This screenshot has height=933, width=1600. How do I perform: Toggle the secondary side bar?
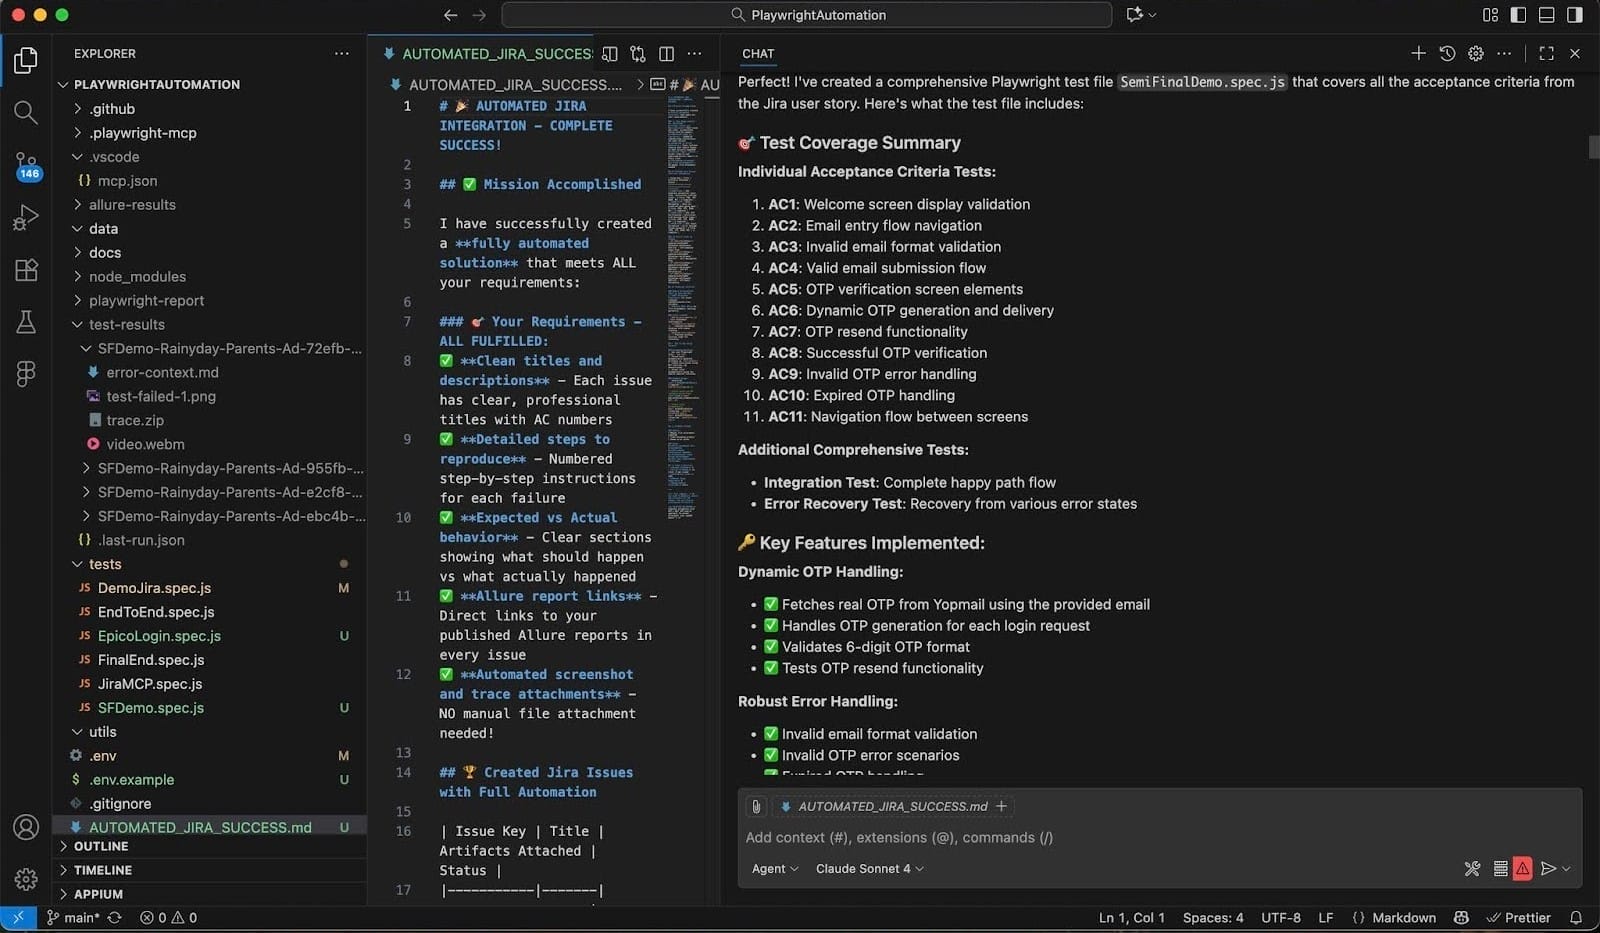[x=1575, y=15]
